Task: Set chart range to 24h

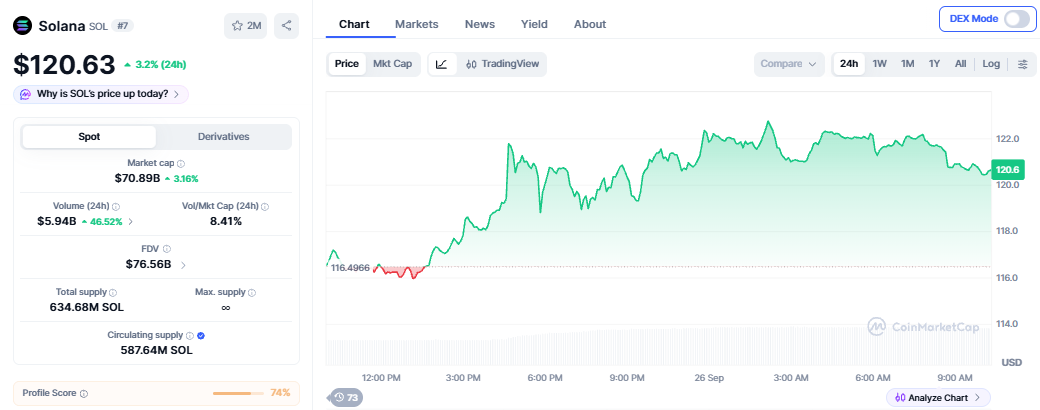Action: (849, 64)
